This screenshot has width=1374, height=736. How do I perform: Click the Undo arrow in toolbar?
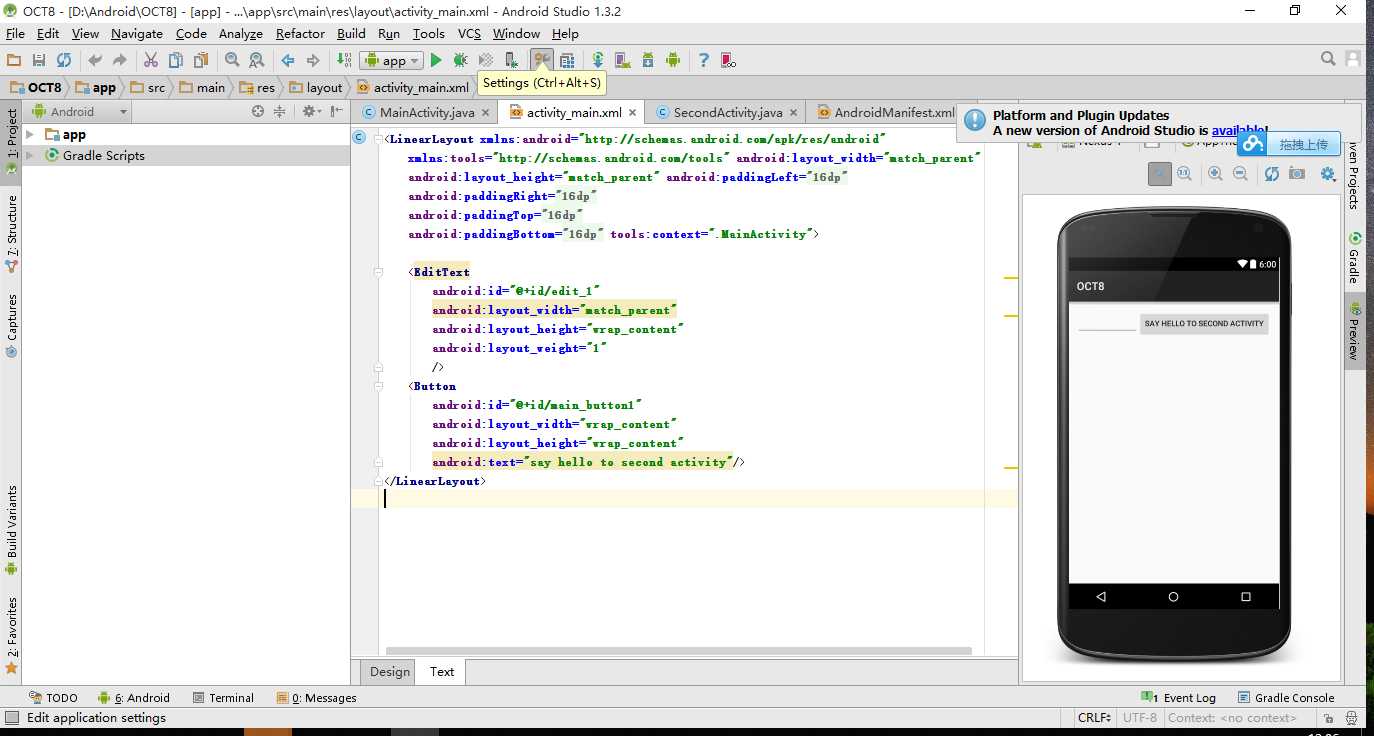coord(95,60)
